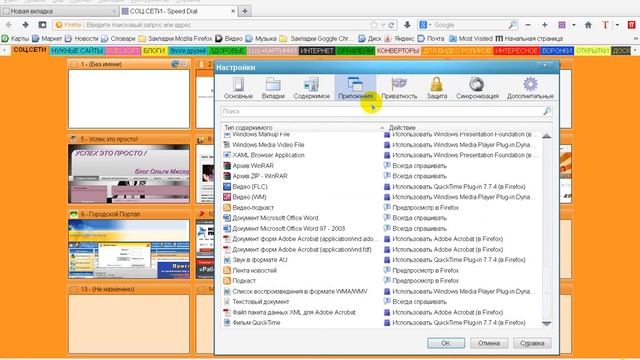The height and width of the screenshot is (360, 640).
Task: Click the bookmark star in address bar
Action: tap(373, 25)
